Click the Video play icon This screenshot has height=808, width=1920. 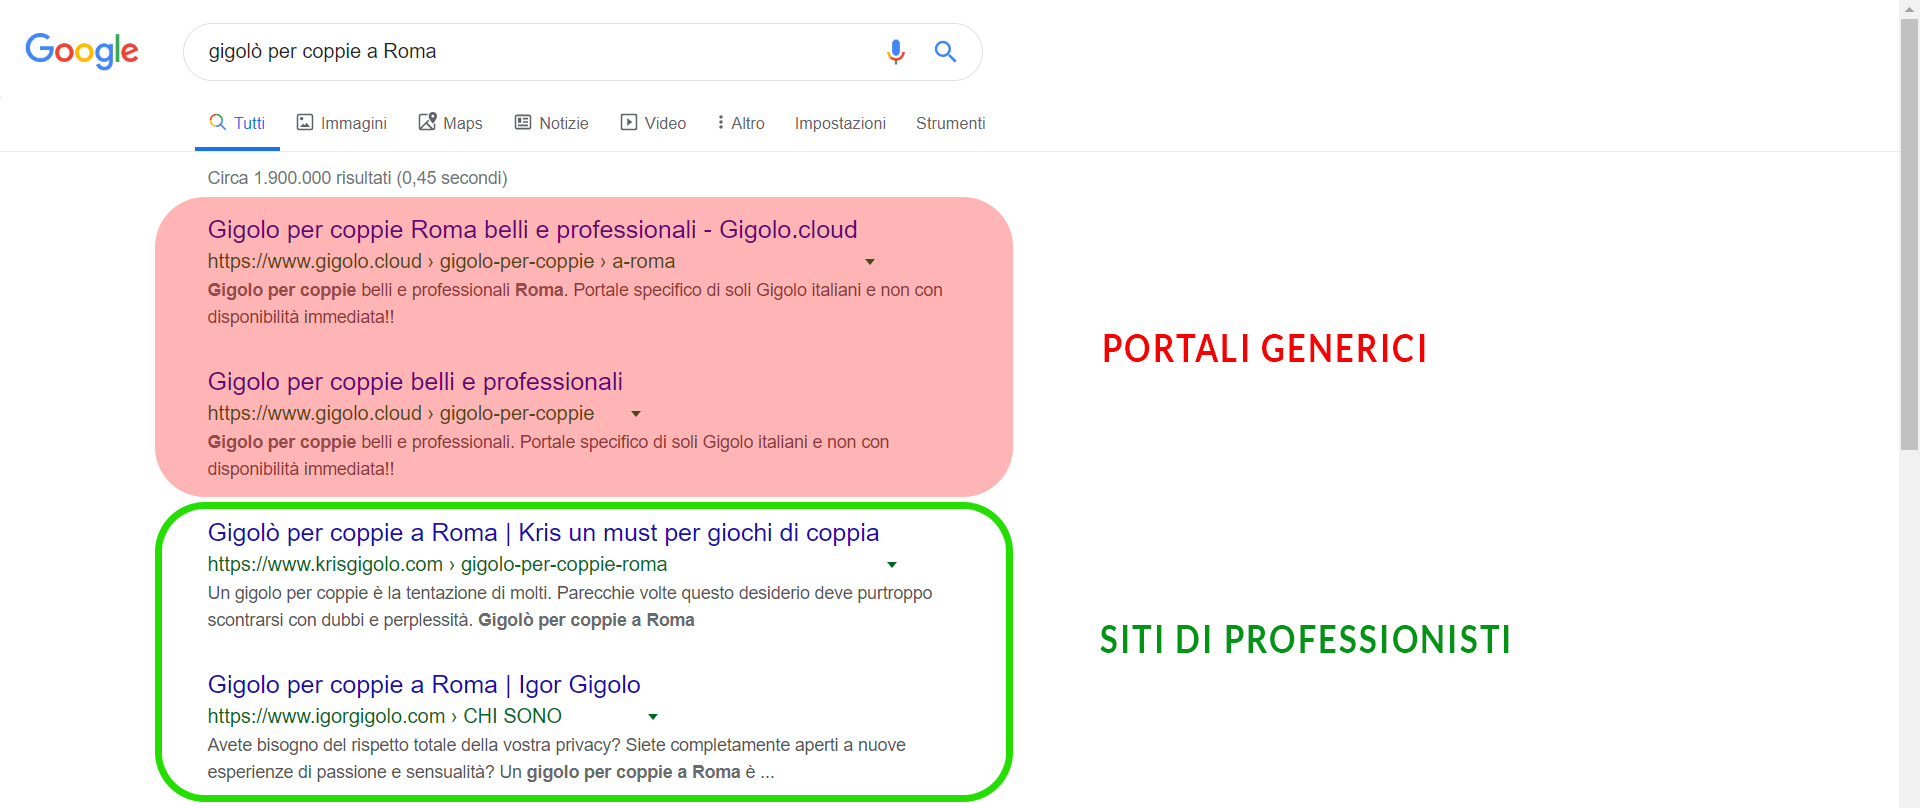pos(629,122)
